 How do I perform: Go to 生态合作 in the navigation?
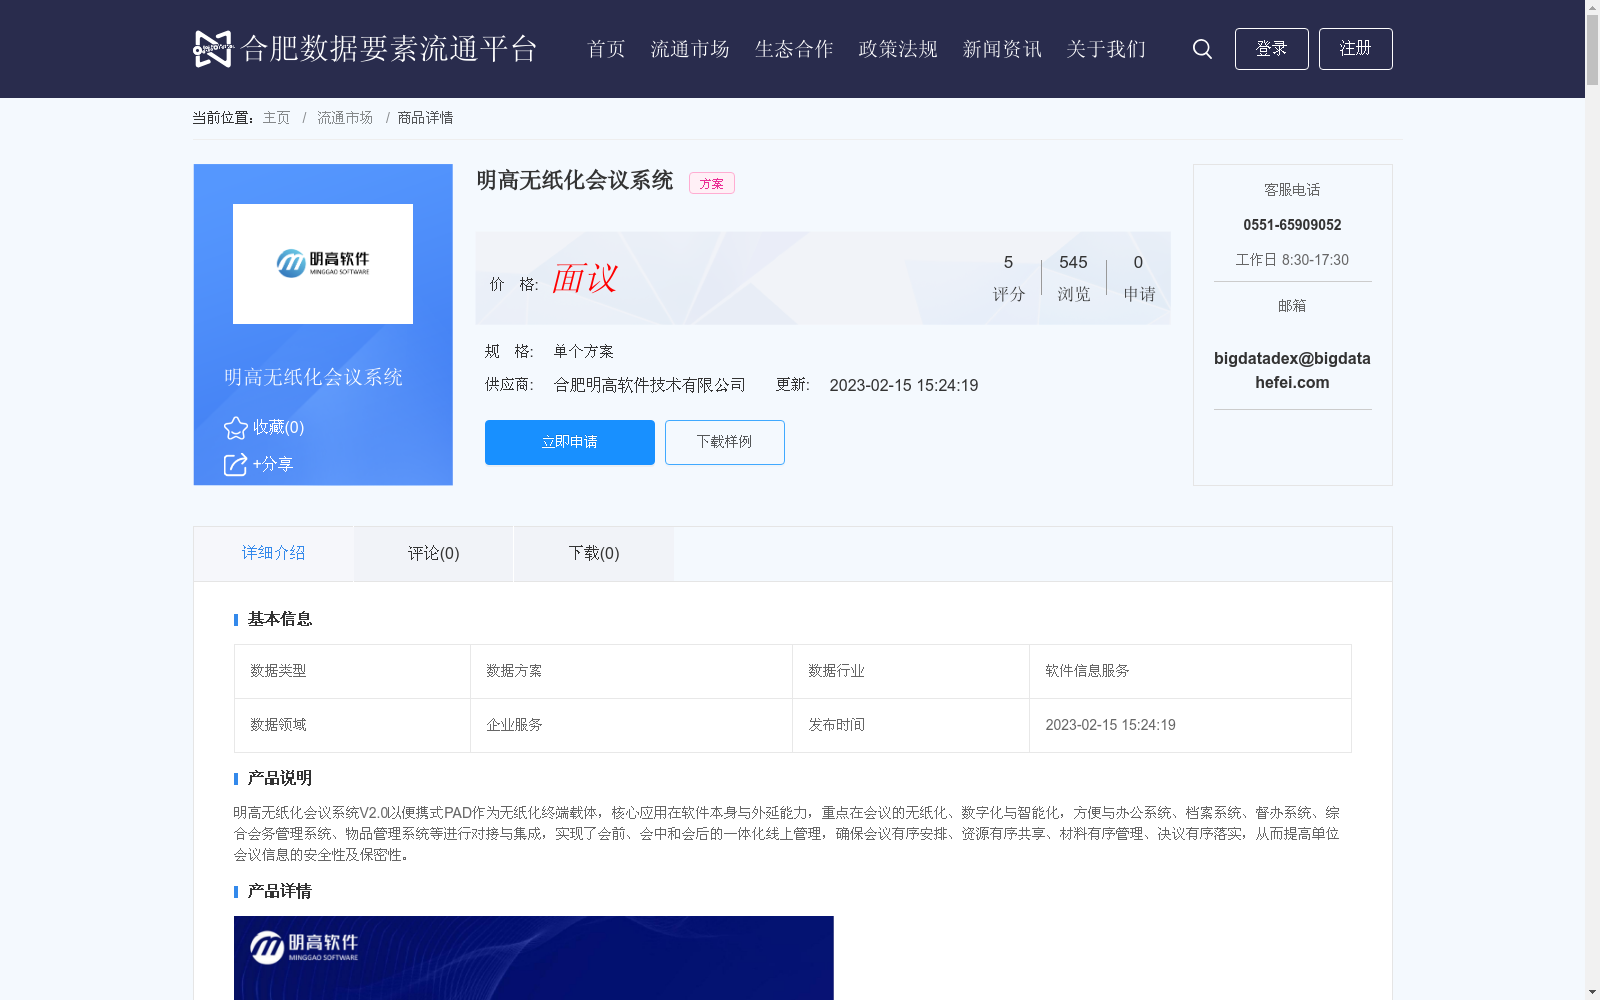click(x=794, y=49)
